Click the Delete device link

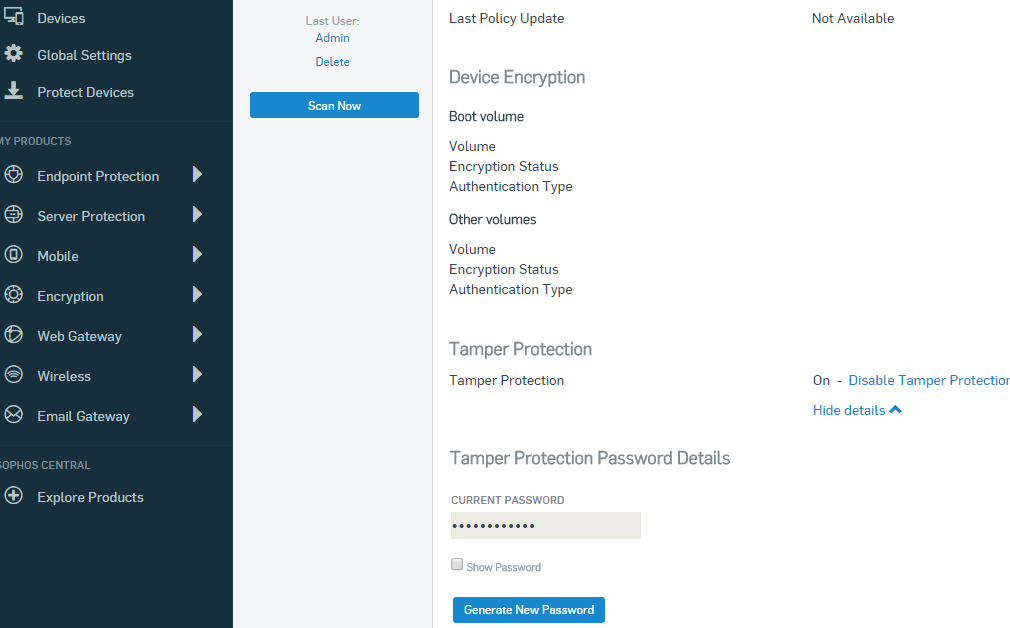[x=332, y=62]
